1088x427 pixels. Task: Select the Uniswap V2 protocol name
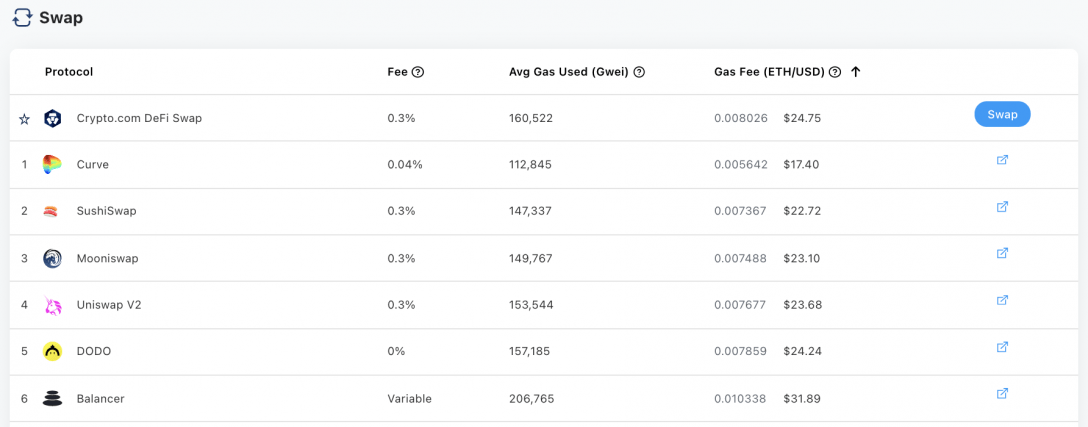tap(109, 305)
